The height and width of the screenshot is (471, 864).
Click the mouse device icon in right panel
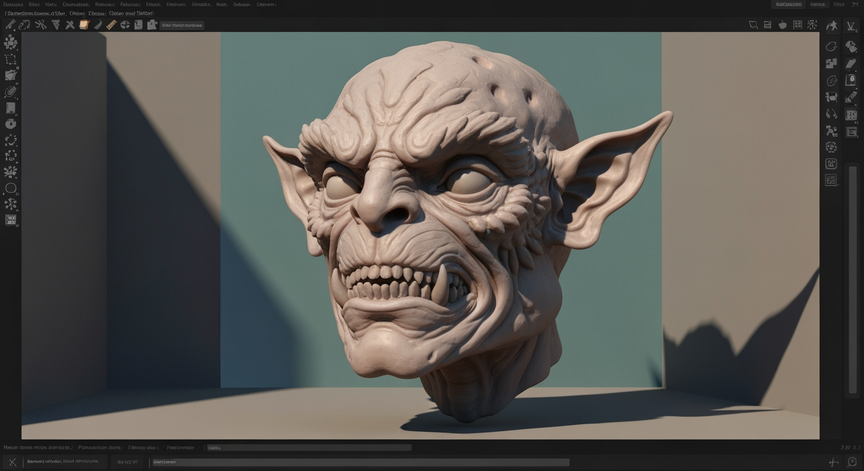[x=851, y=80]
